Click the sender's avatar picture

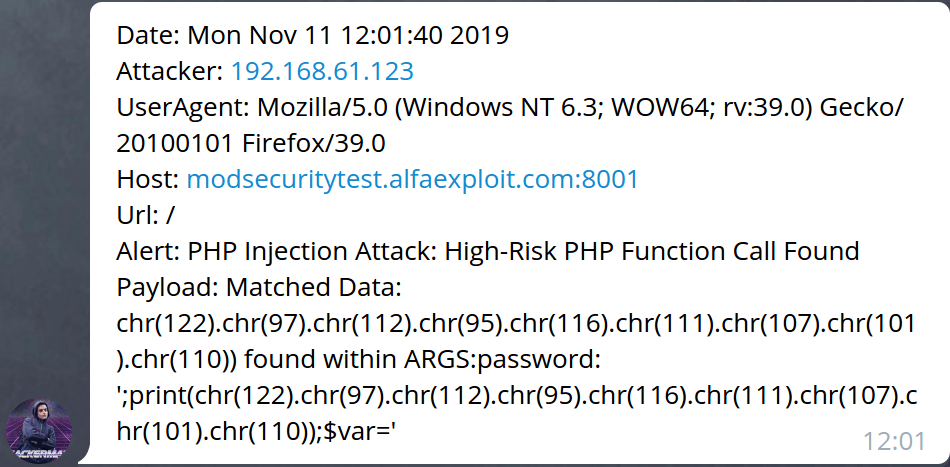tap(39, 431)
